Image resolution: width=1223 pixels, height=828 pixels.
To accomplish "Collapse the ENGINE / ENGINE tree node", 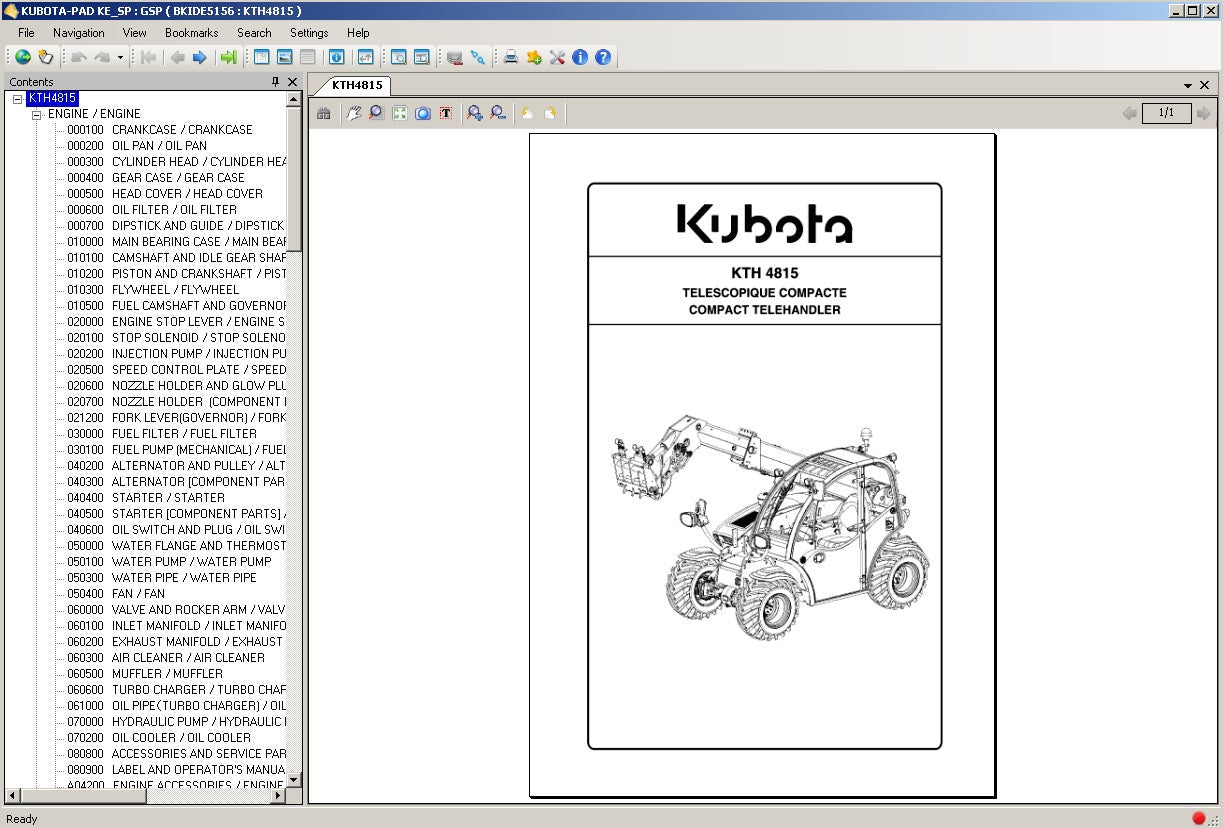I will pyautogui.click(x=37, y=115).
